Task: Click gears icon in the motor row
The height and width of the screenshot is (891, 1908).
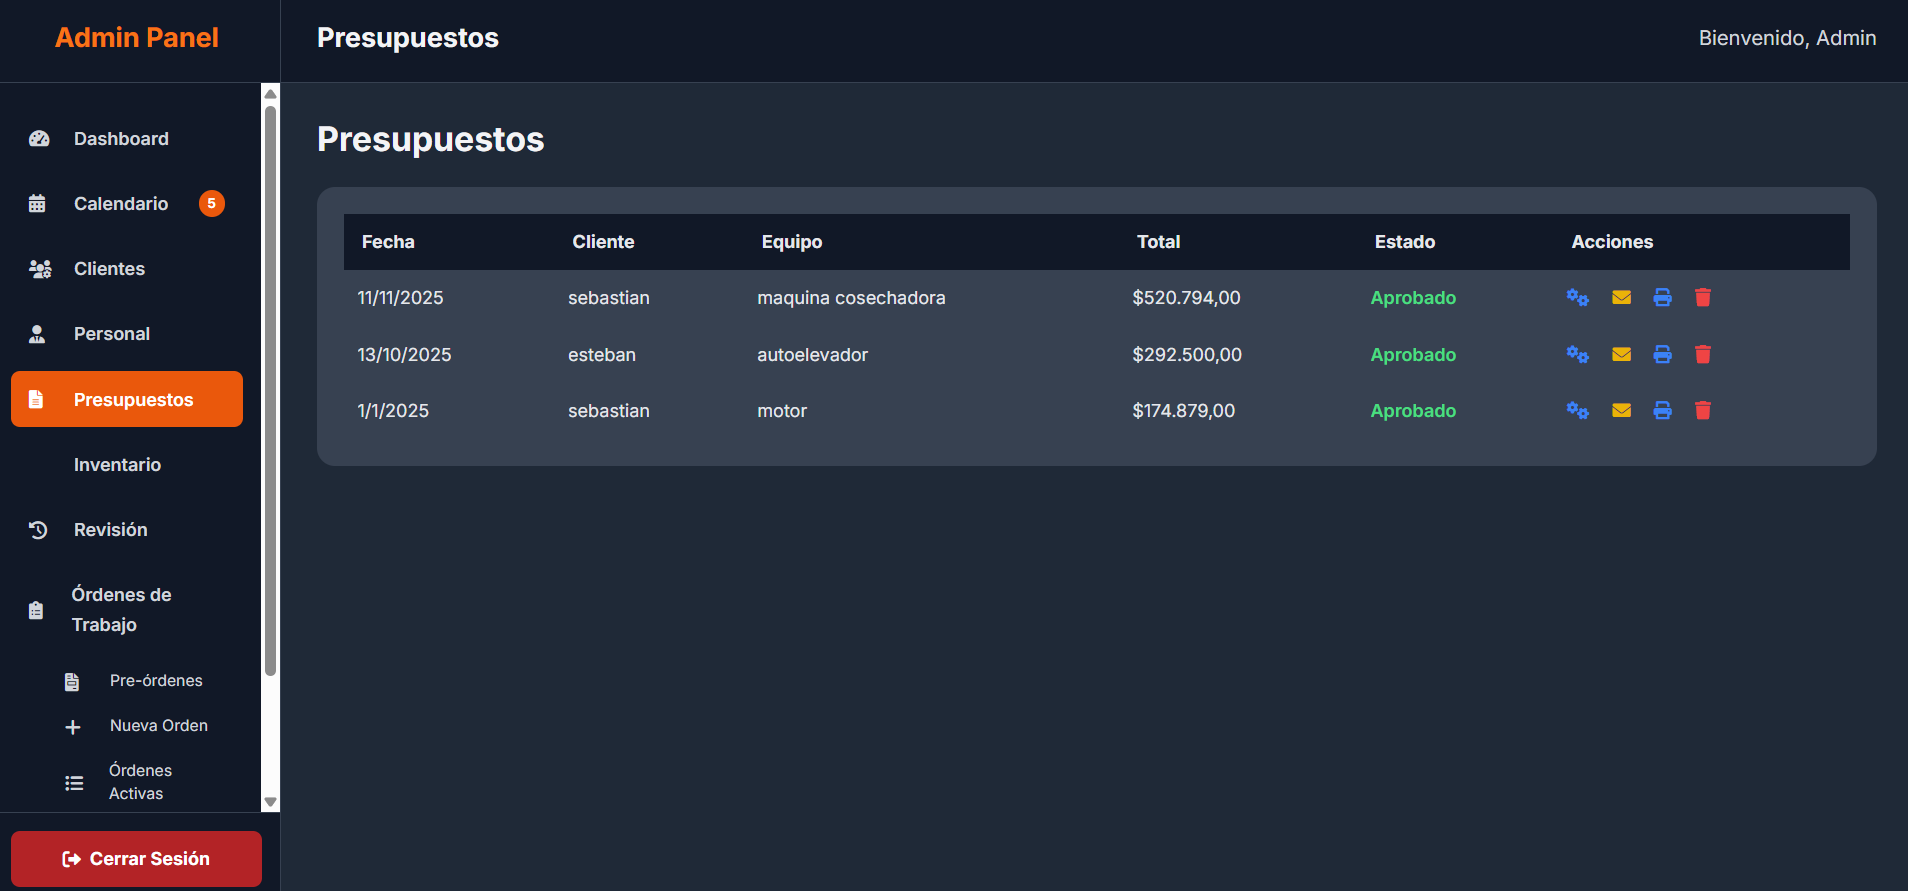Action: (1577, 410)
